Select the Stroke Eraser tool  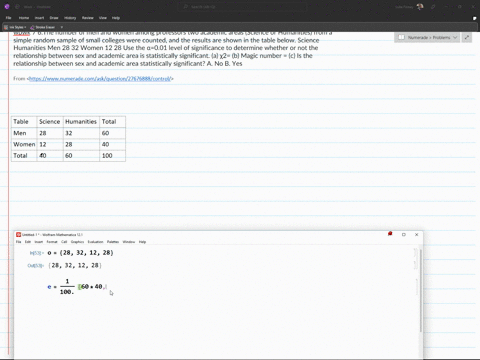coord(43,27)
